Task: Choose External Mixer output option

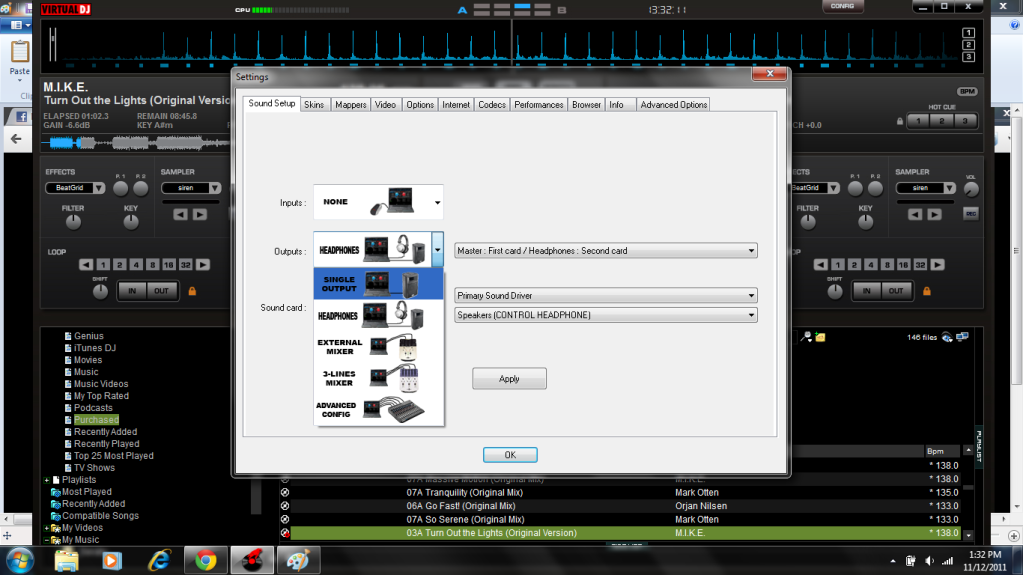Action: coord(378,347)
